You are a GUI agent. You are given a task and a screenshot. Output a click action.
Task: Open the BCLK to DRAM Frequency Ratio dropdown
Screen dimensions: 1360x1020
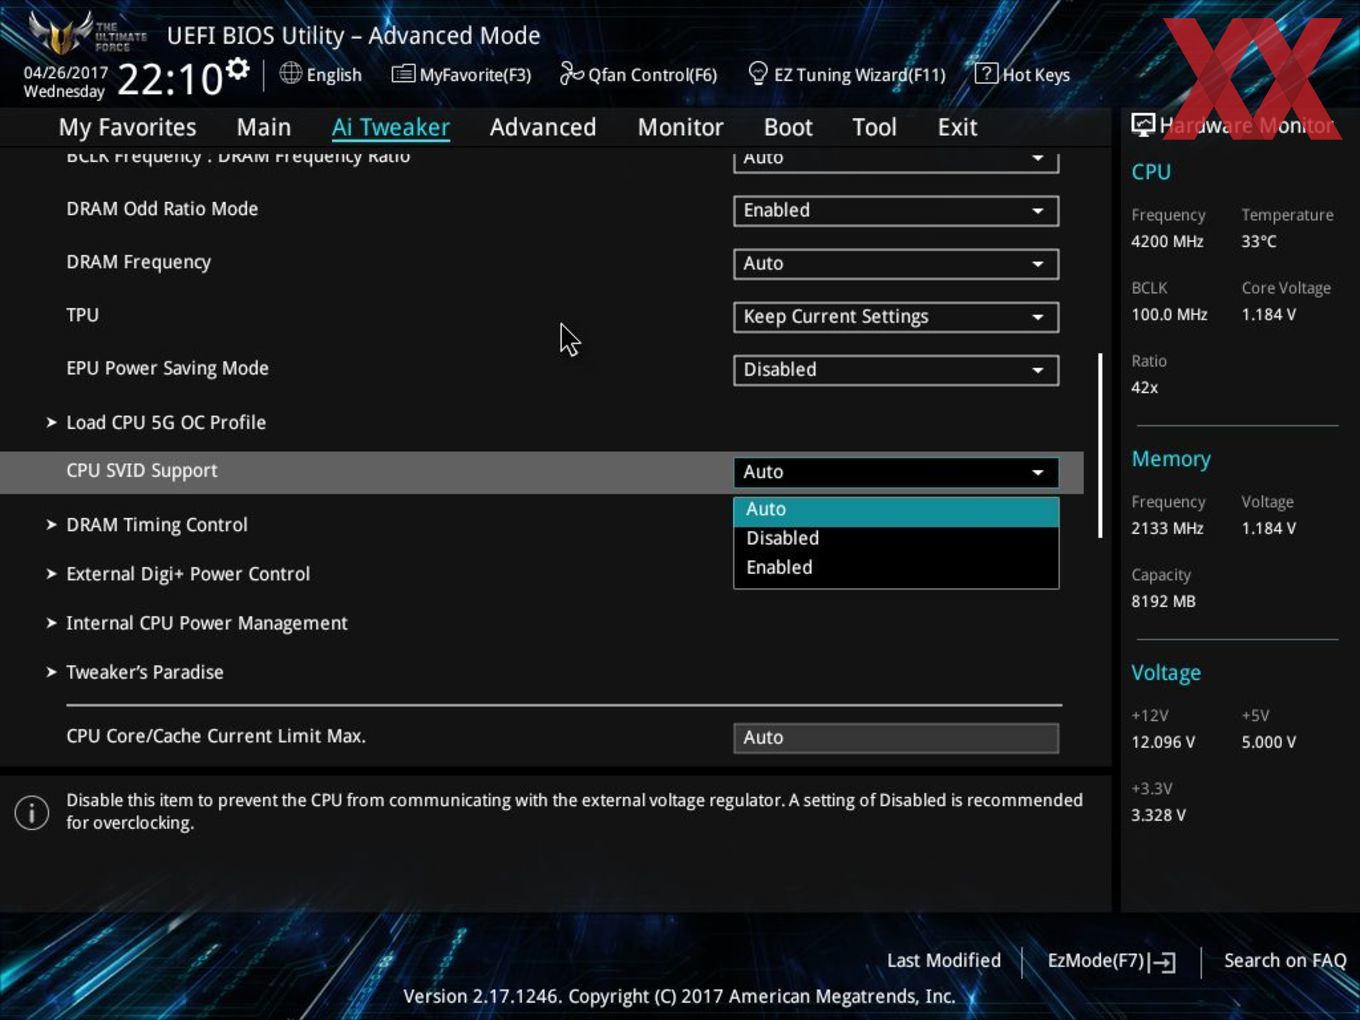click(896, 159)
